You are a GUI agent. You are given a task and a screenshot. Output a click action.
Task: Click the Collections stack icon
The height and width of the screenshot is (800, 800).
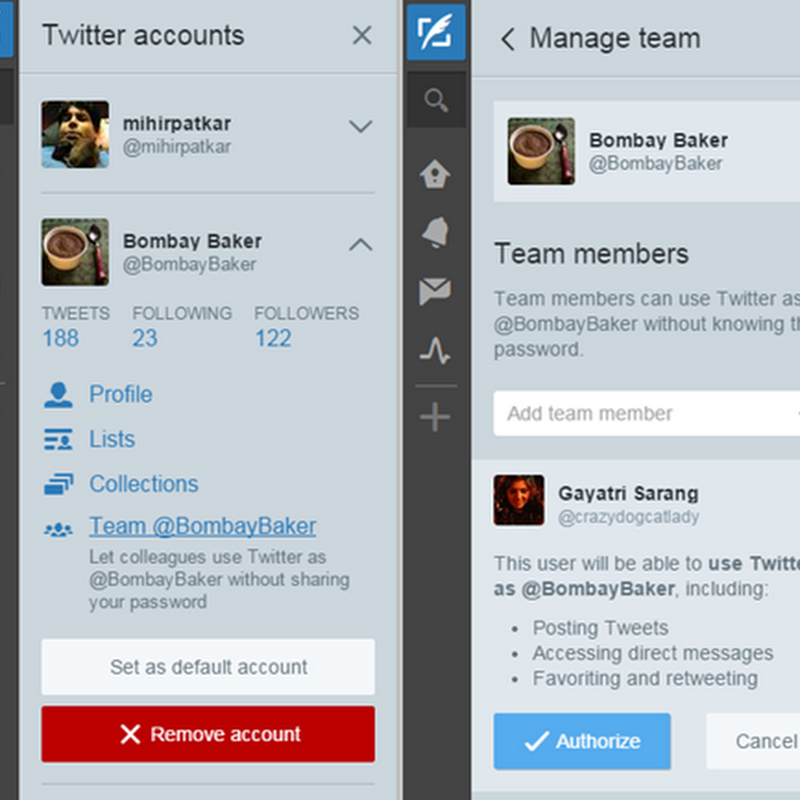(58, 484)
